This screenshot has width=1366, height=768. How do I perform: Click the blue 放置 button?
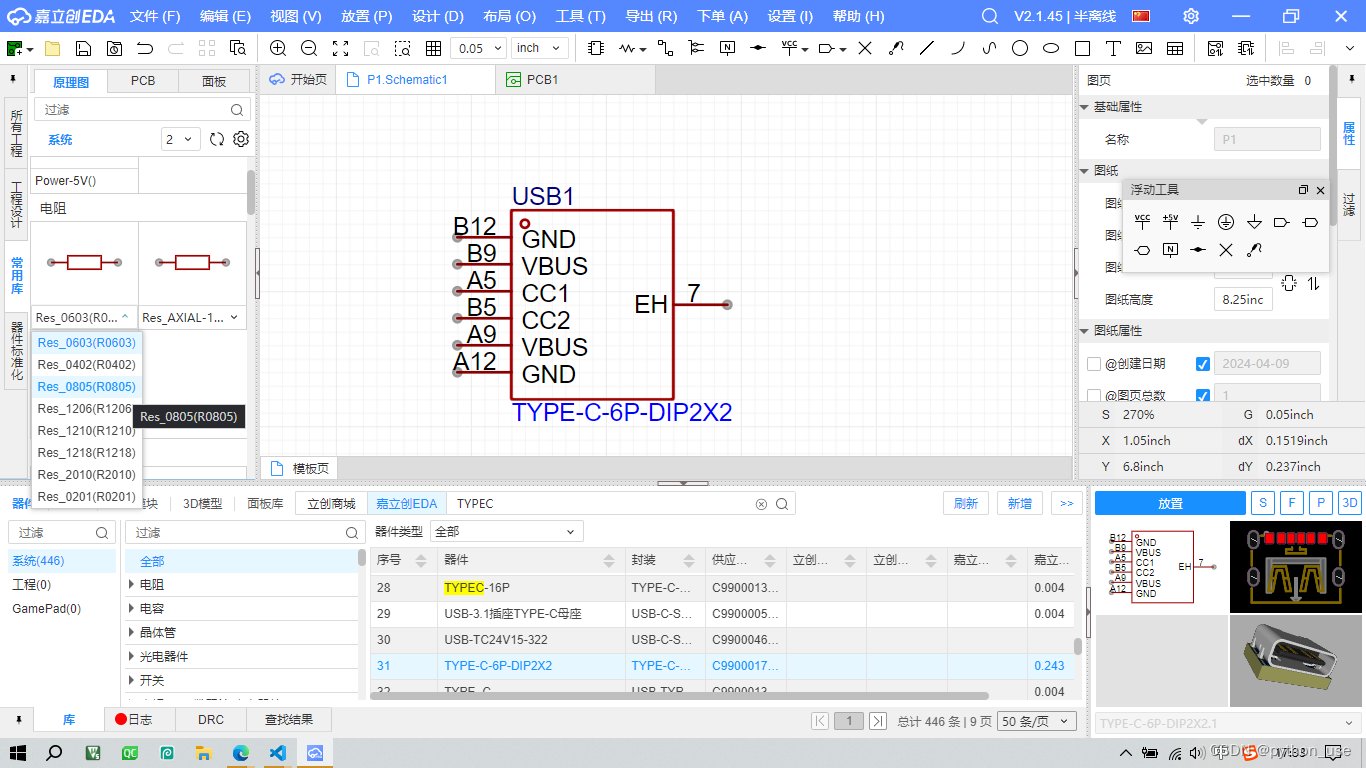(x=1170, y=503)
